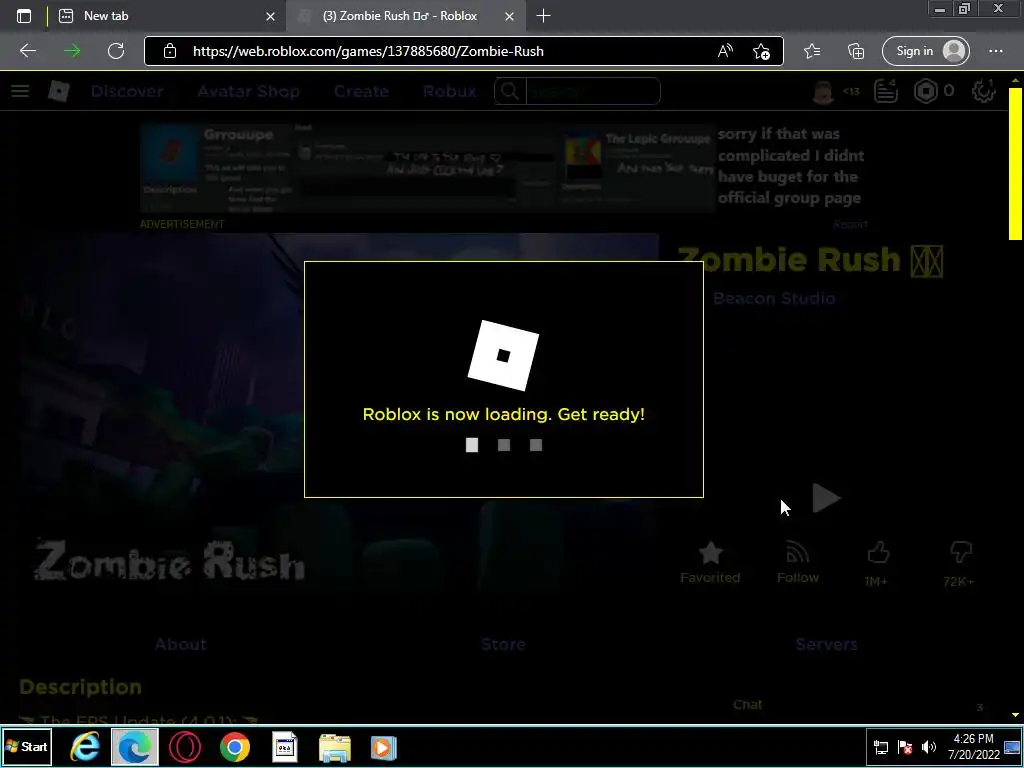Viewport: 1024px width, 768px height.
Task: Open a new browser tab with plus
Action: (x=543, y=16)
